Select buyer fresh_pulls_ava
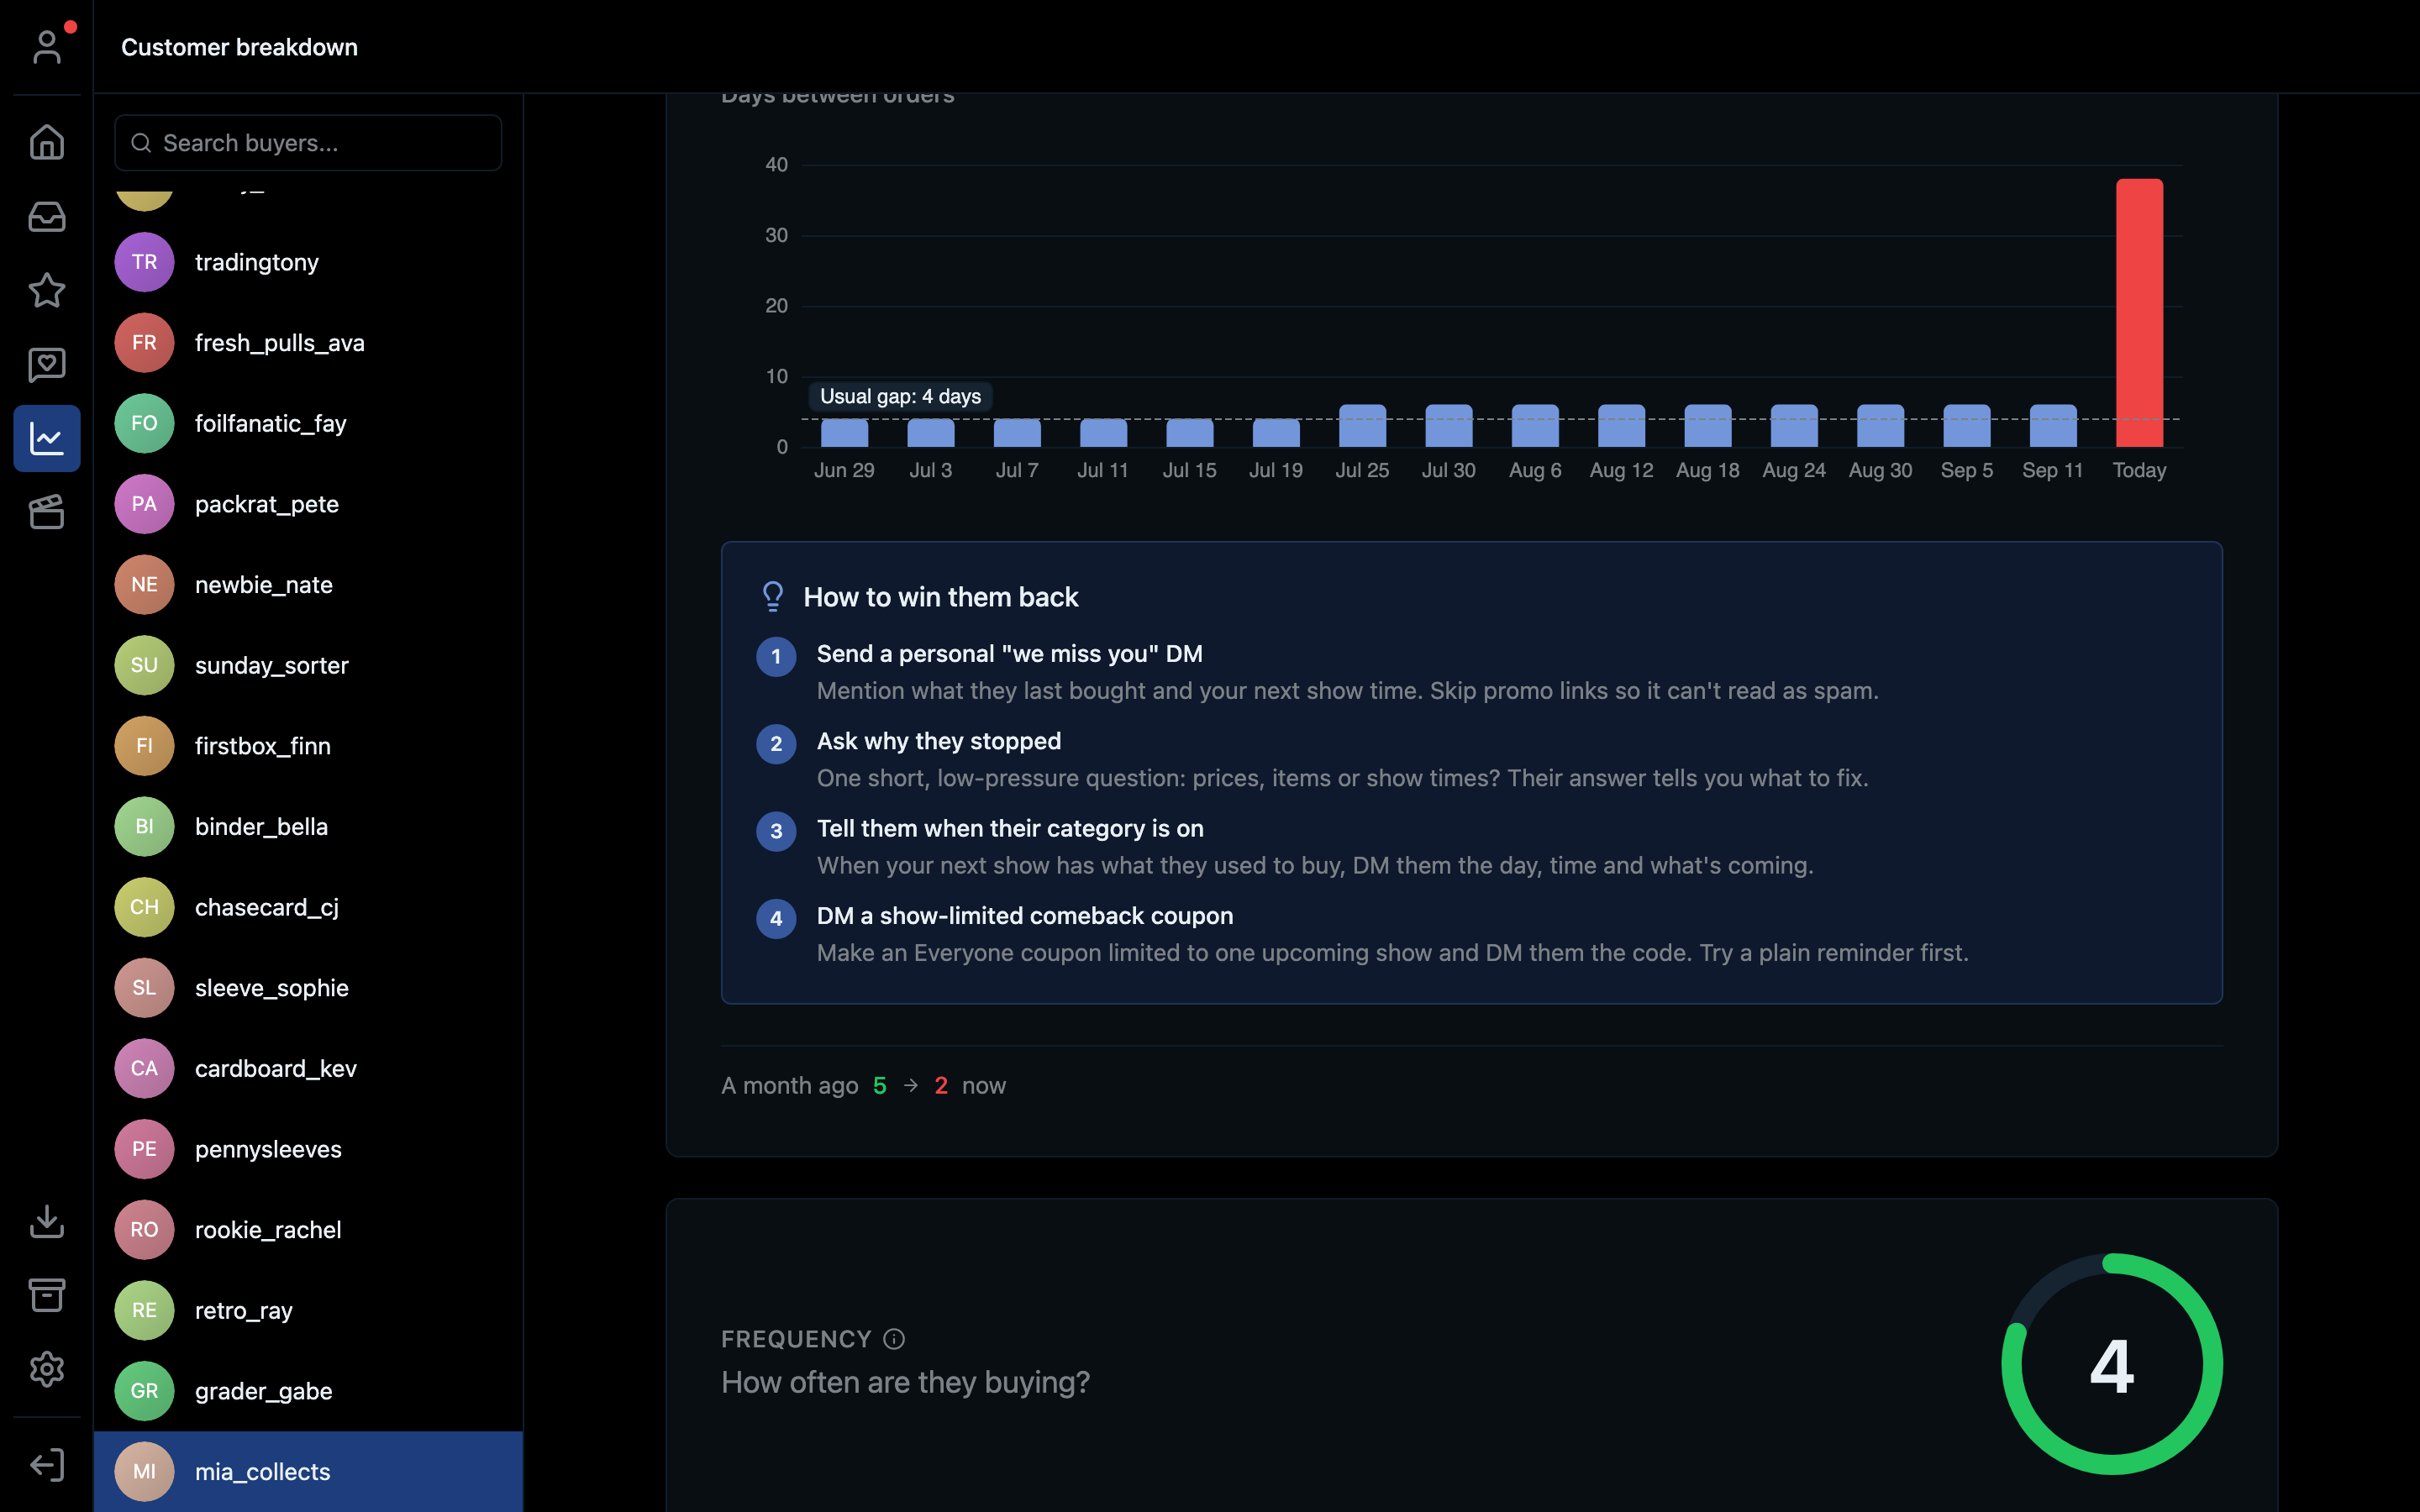Image resolution: width=2420 pixels, height=1512 pixels. 308,343
